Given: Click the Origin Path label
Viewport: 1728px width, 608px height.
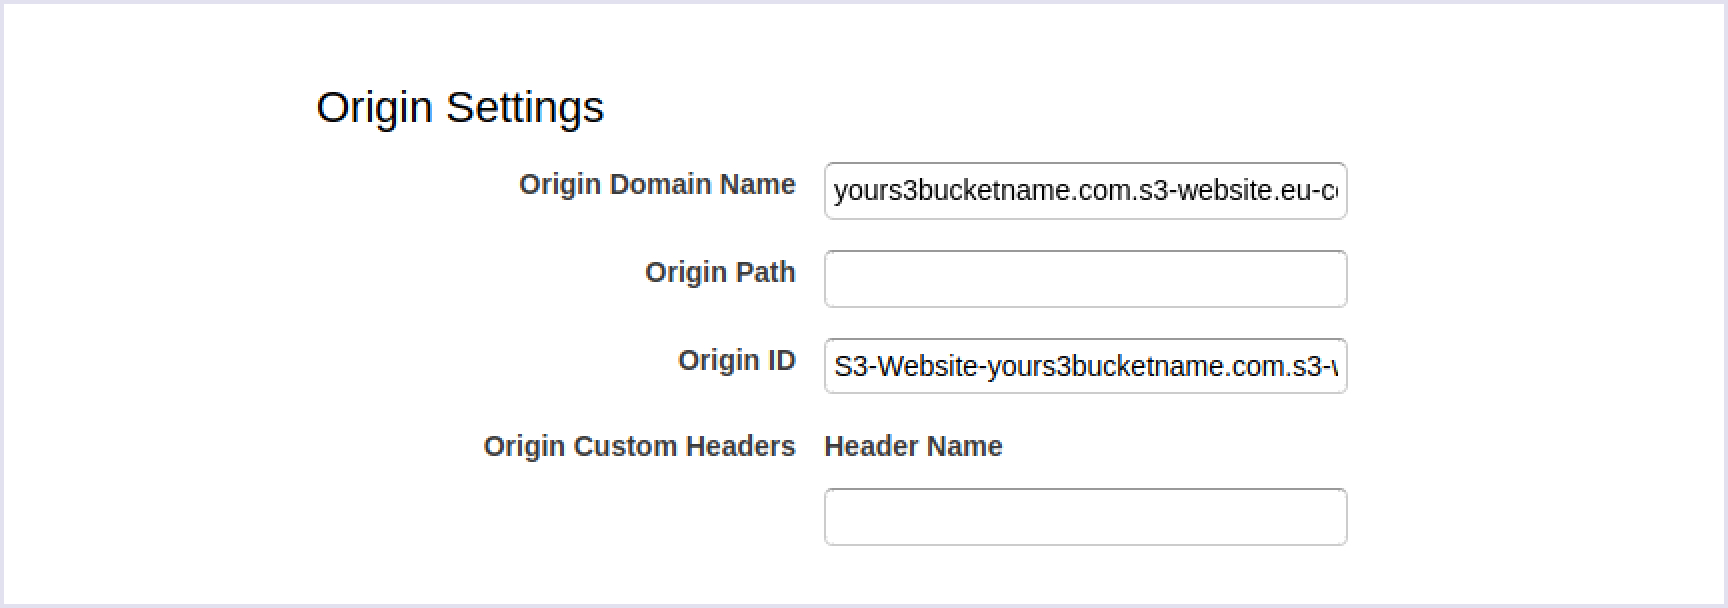Looking at the screenshot, I should pyautogui.click(x=720, y=272).
